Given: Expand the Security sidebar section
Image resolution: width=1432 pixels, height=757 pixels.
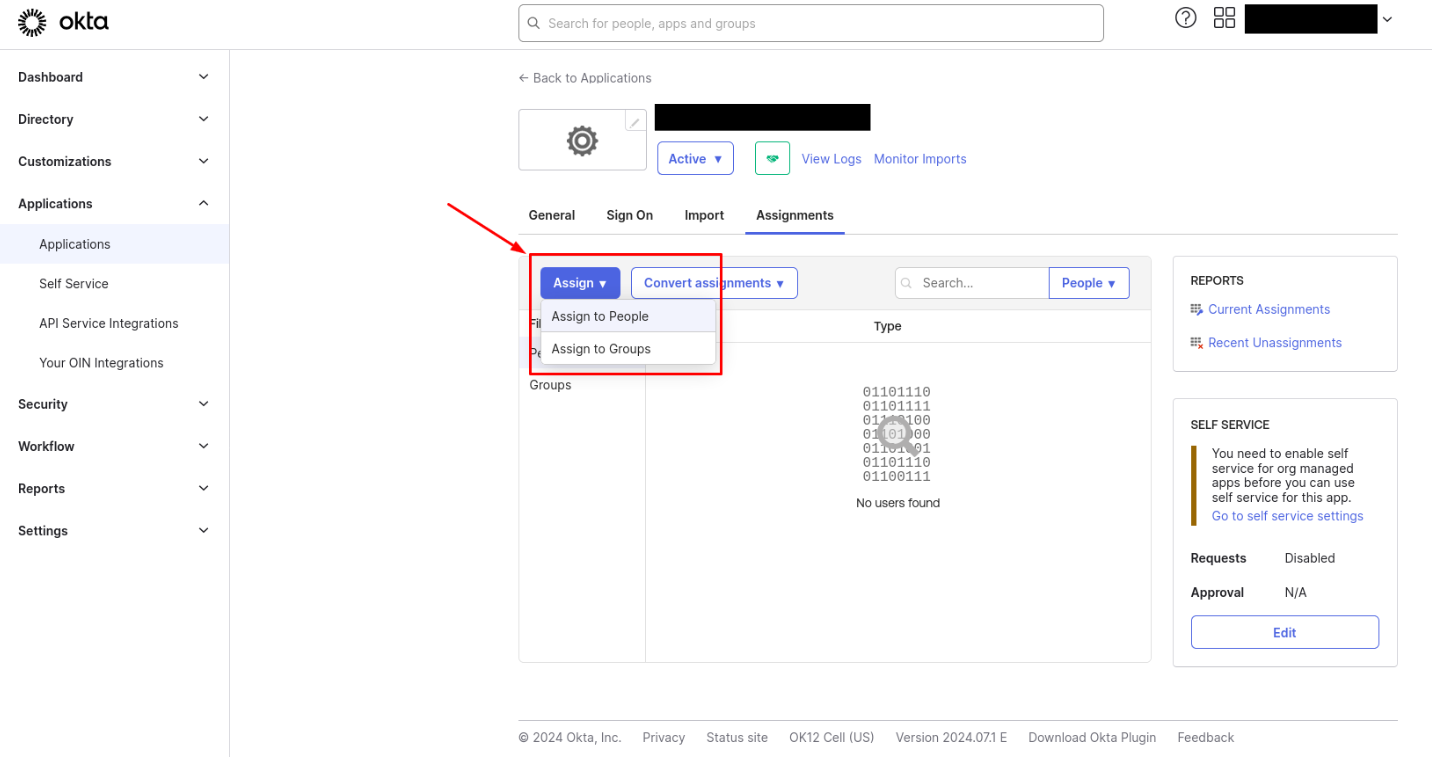Looking at the screenshot, I should [114, 404].
